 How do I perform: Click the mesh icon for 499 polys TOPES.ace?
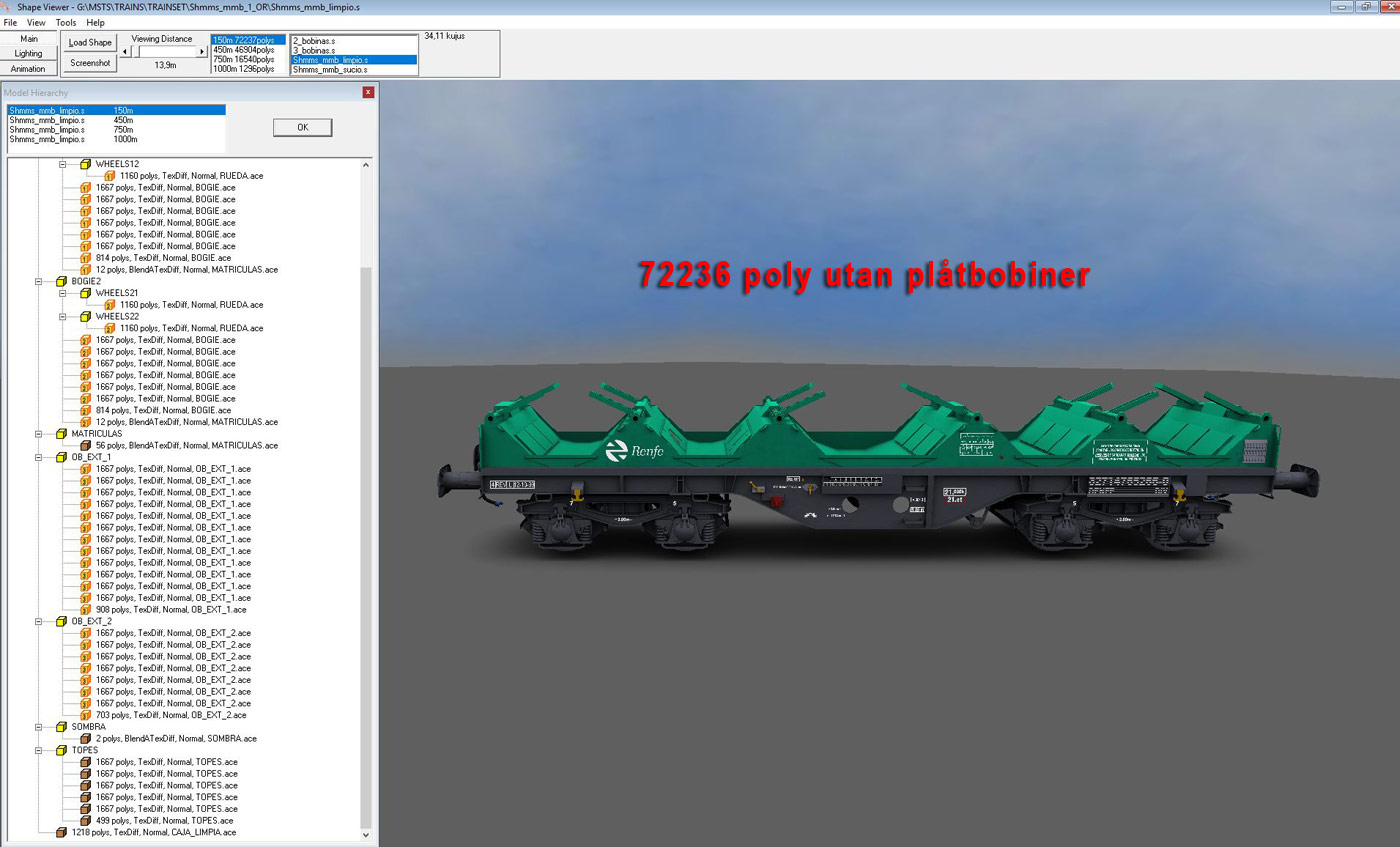pos(85,820)
